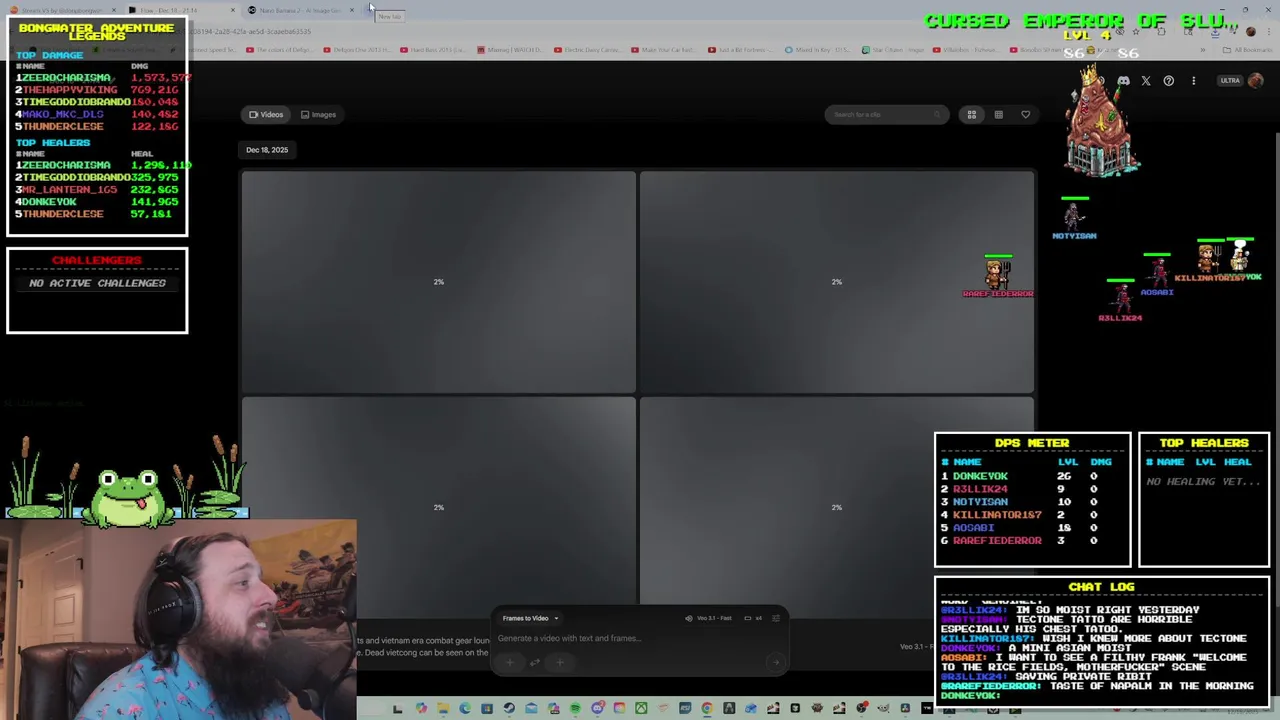Show favorites with the heart icon
Image resolution: width=1280 pixels, height=720 pixels.
pyautogui.click(x=1025, y=114)
